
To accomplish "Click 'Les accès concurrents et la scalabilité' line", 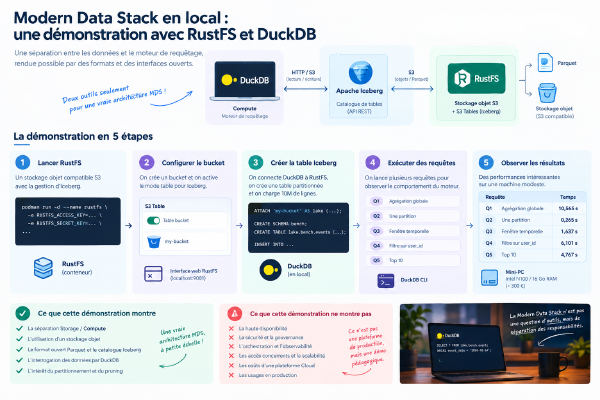I will (282, 356).
